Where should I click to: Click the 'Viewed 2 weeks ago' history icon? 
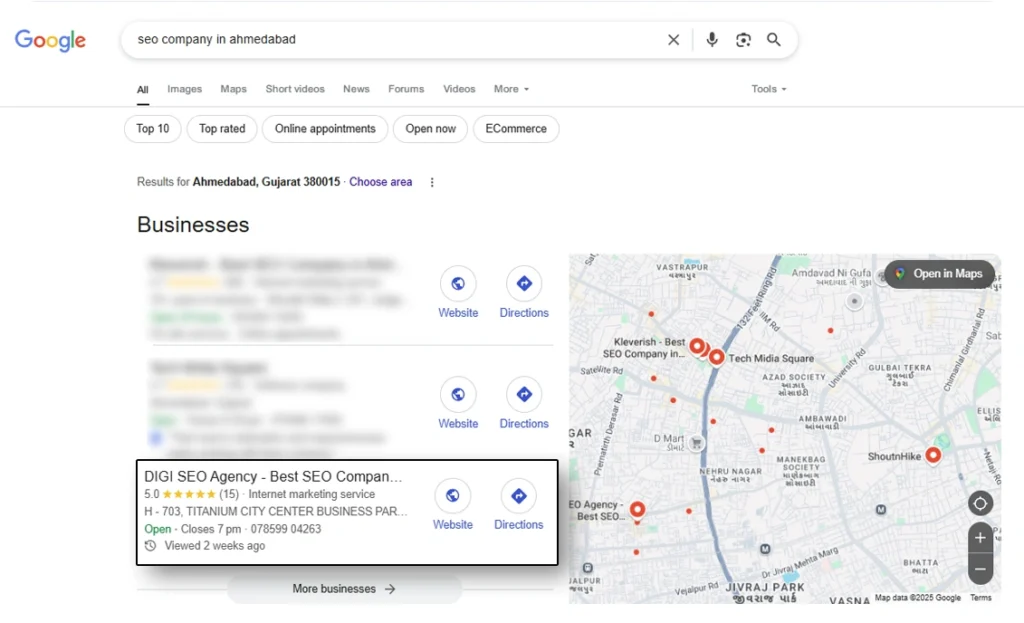point(150,546)
